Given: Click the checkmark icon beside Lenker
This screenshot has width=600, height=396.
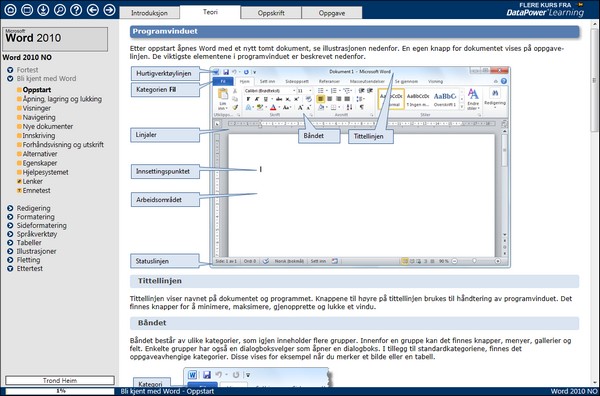Looking at the screenshot, I should click(x=19, y=181).
